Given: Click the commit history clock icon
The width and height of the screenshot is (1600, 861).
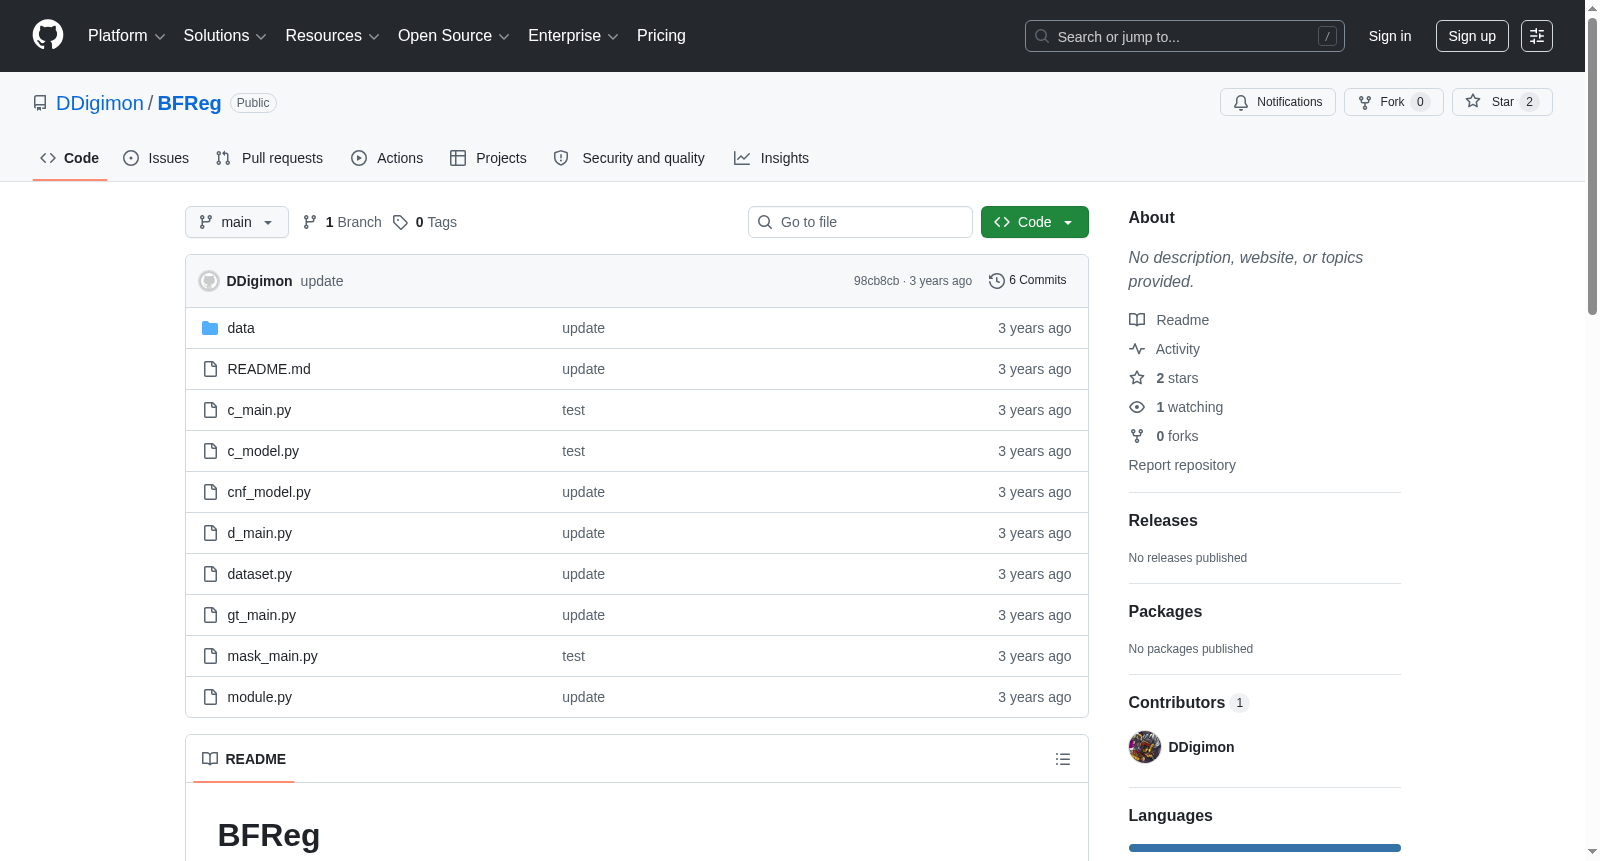Looking at the screenshot, I should point(996,281).
